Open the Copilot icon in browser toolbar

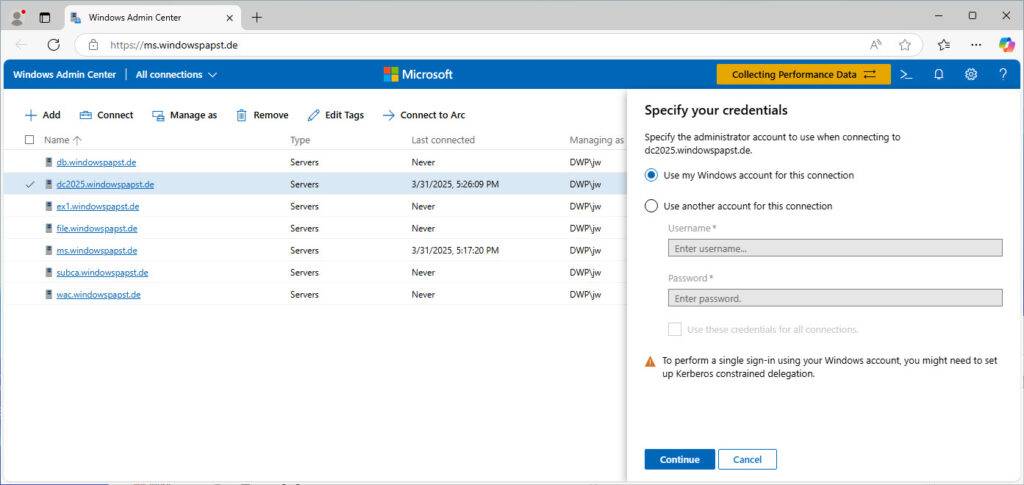[1007, 44]
